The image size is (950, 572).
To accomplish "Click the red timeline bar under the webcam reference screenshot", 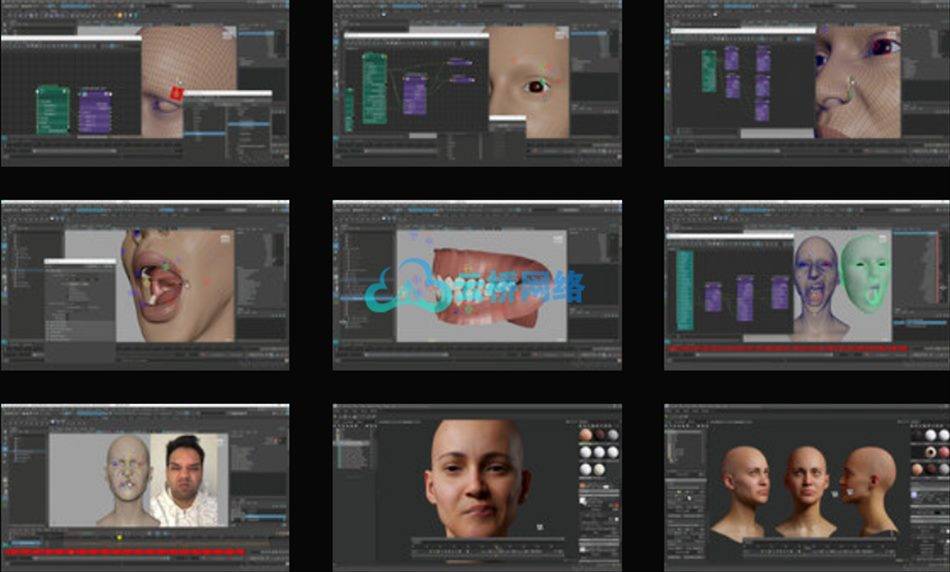I will pyautogui.click(x=124, y=552).
